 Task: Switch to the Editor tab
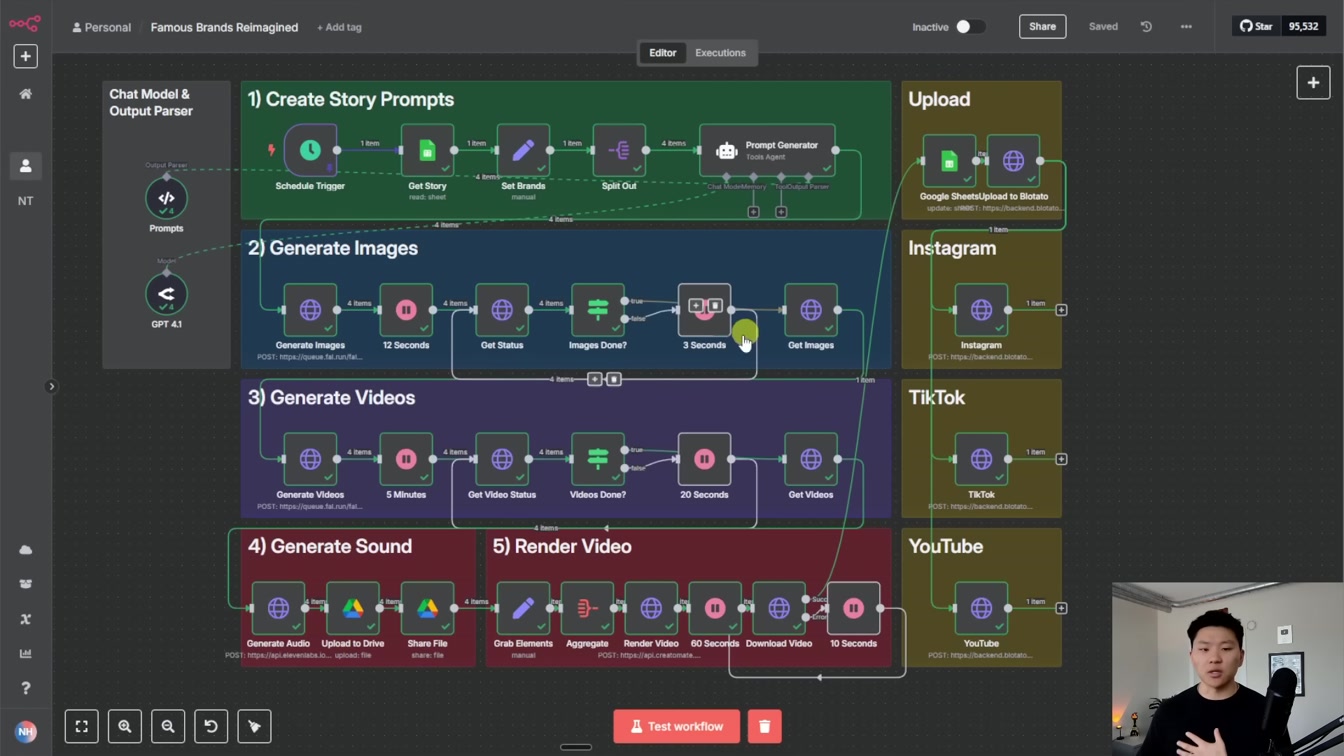click(662, 53)
